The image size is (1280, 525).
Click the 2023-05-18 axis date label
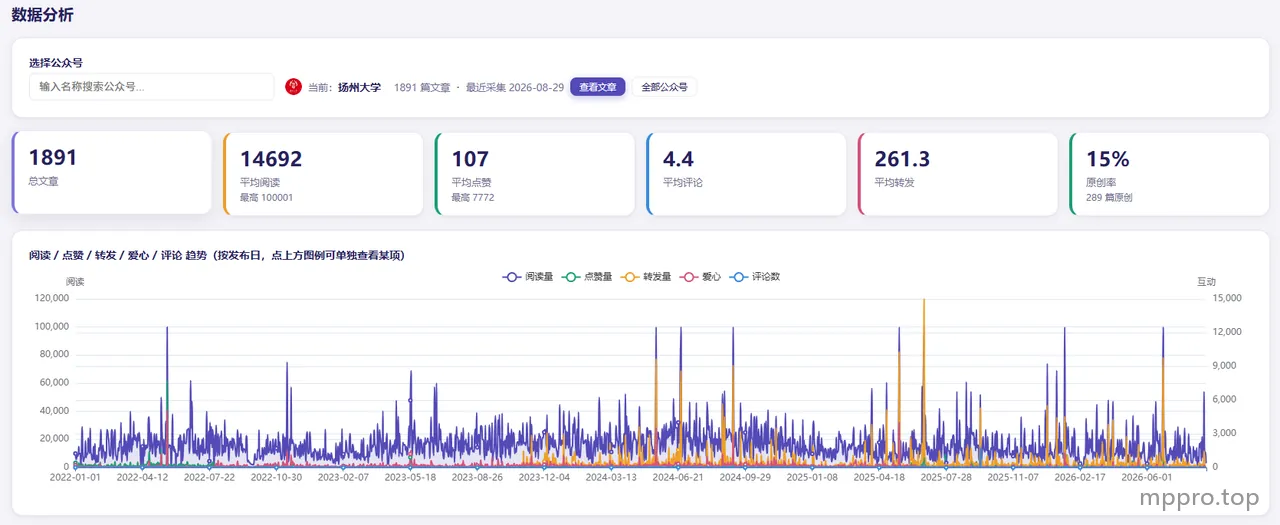point(410,478)
